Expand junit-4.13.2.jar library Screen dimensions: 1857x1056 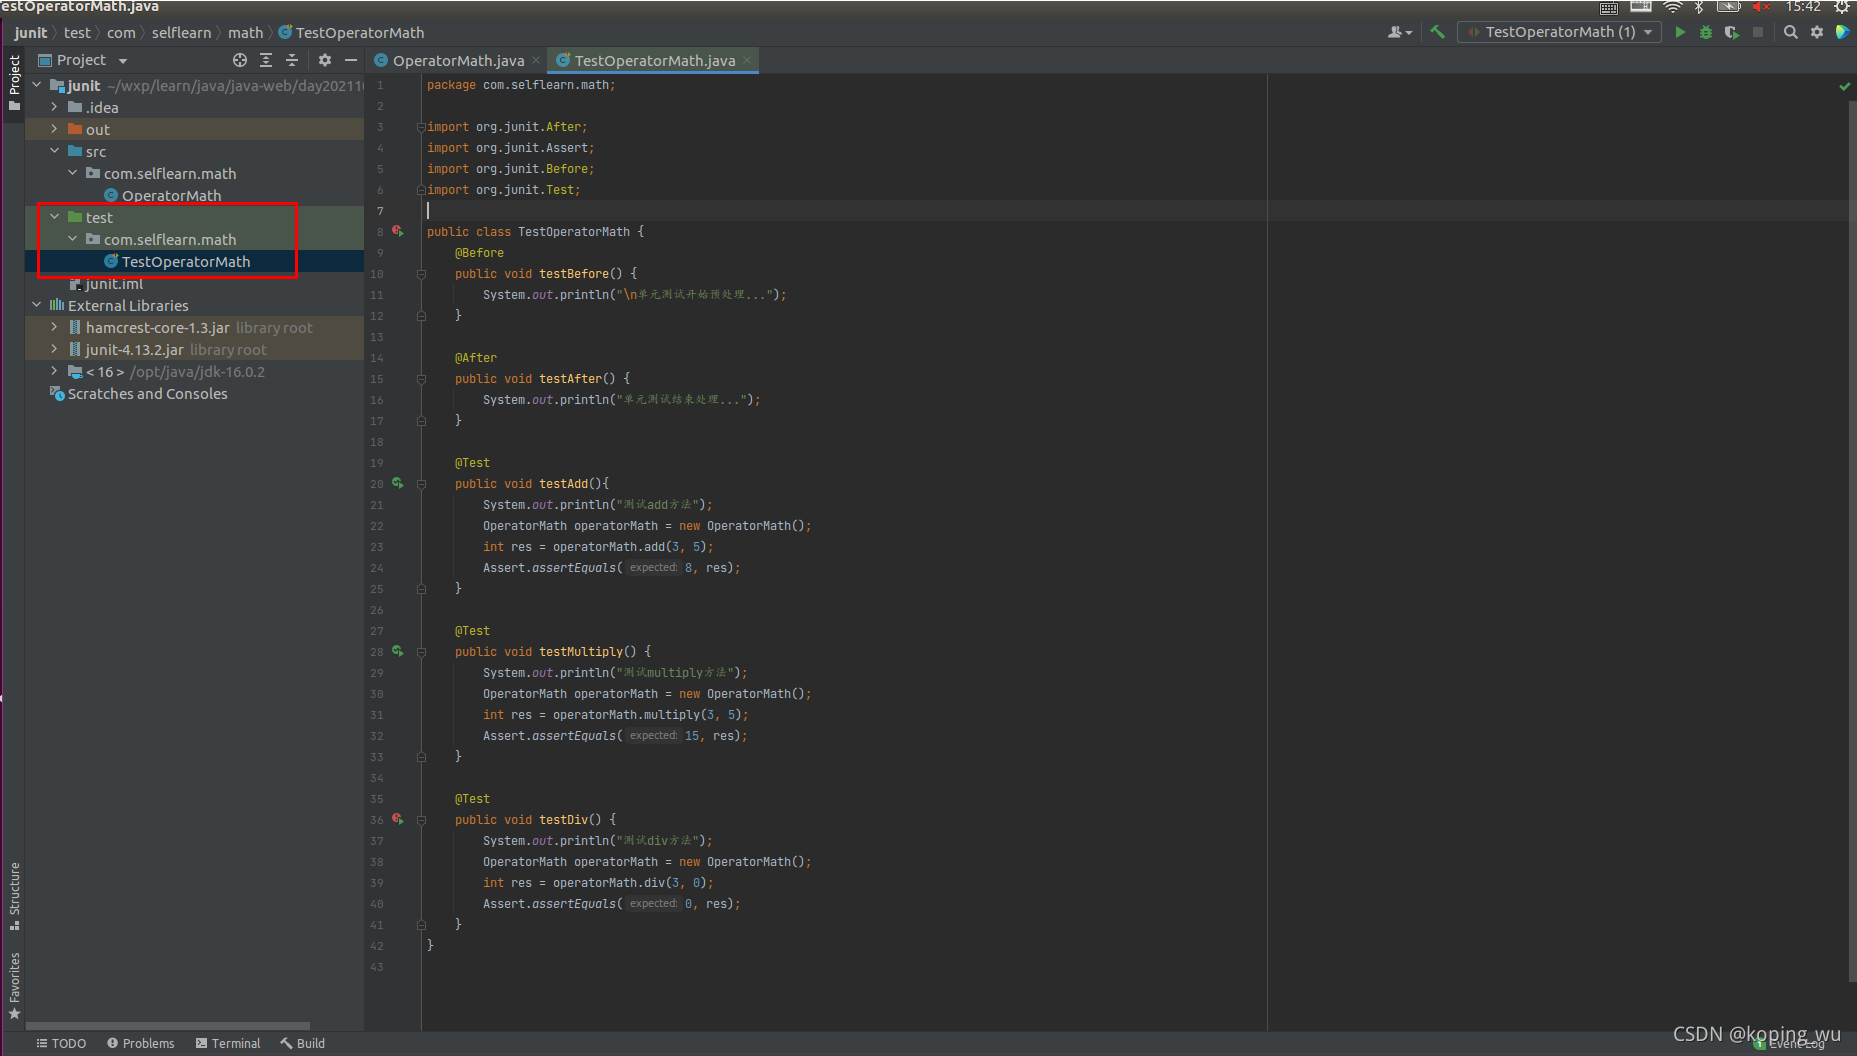coord(55,349)
